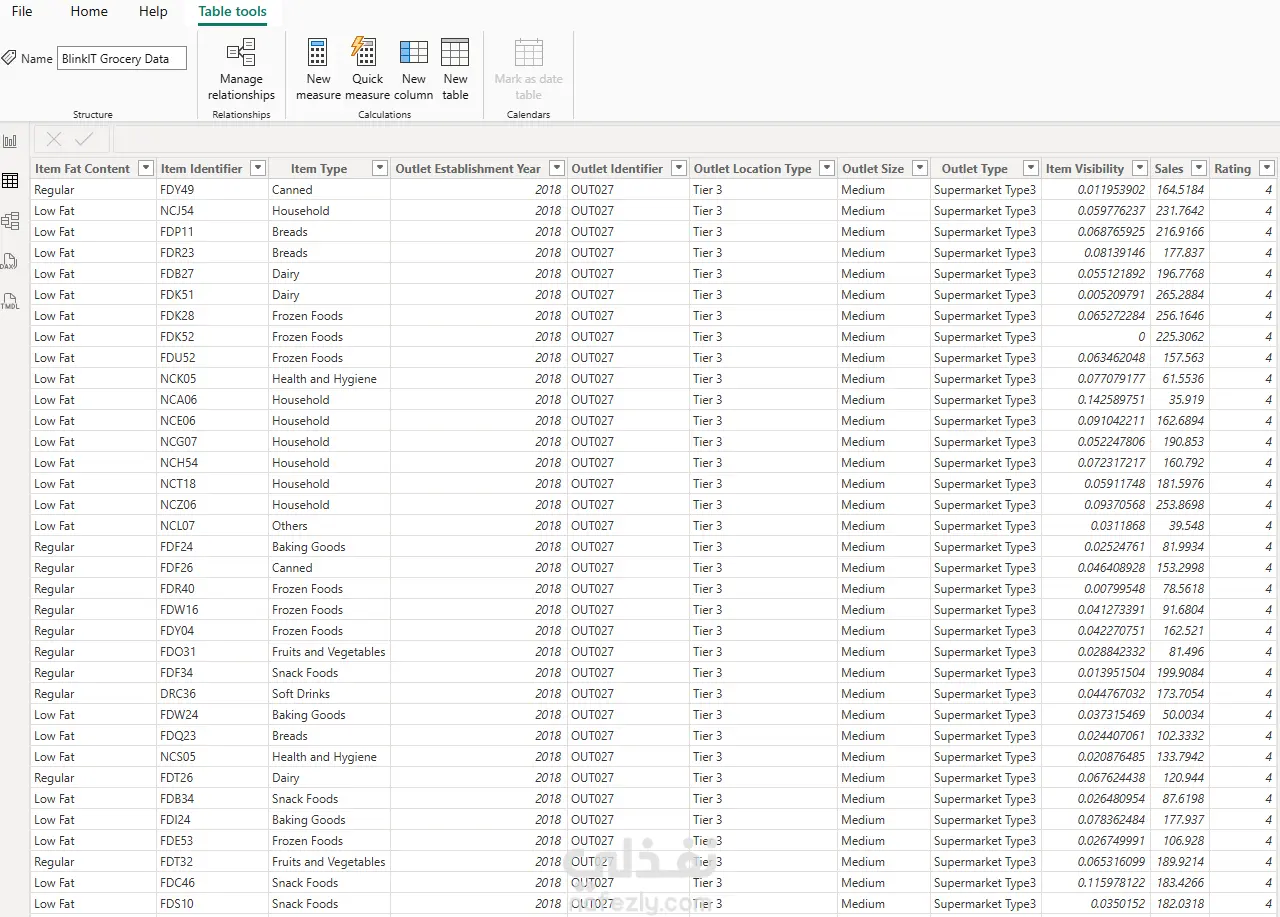Click Others item type cell
This screenshot has width=1280, height=917.
pos(329,526)
